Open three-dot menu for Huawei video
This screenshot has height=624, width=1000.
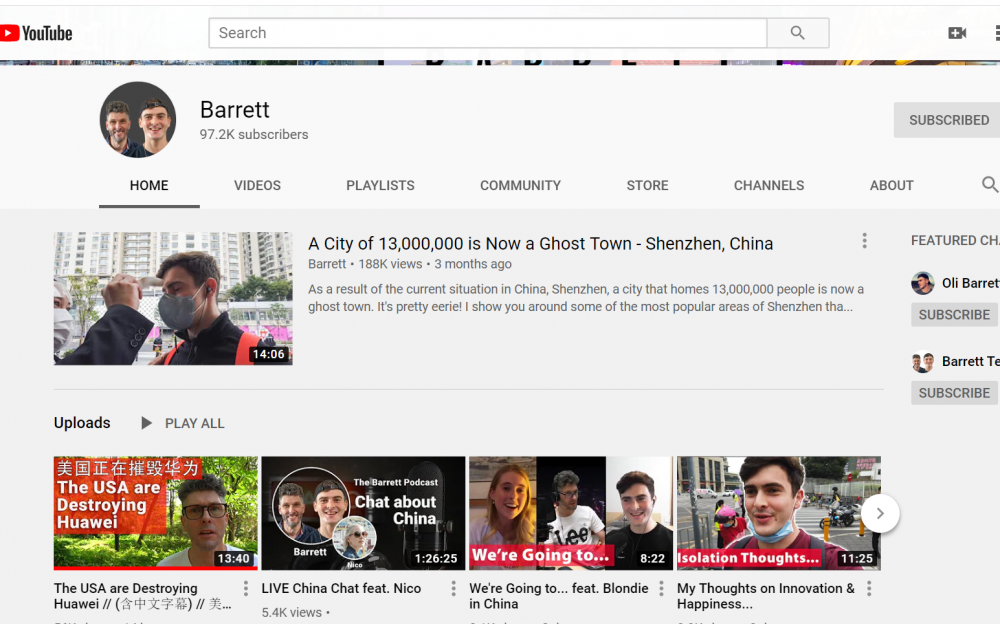245,589
